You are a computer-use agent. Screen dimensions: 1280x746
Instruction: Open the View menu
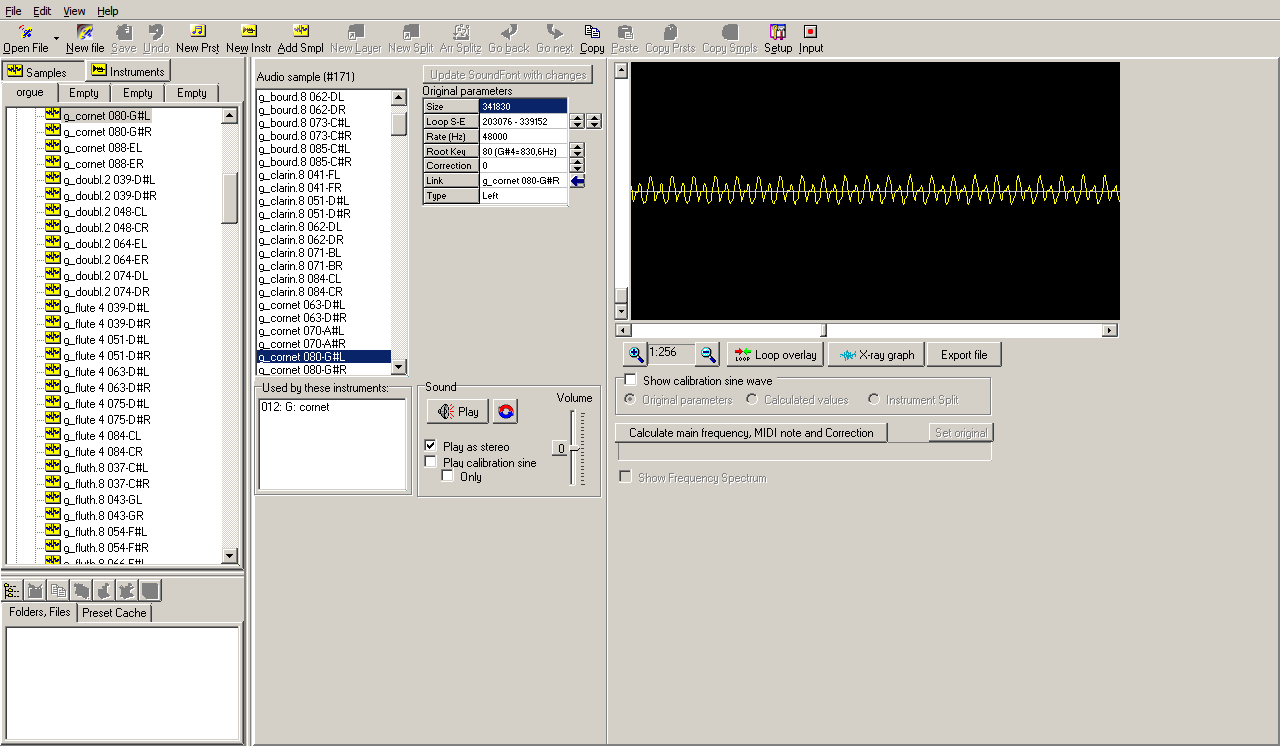(x=74, y=11)
